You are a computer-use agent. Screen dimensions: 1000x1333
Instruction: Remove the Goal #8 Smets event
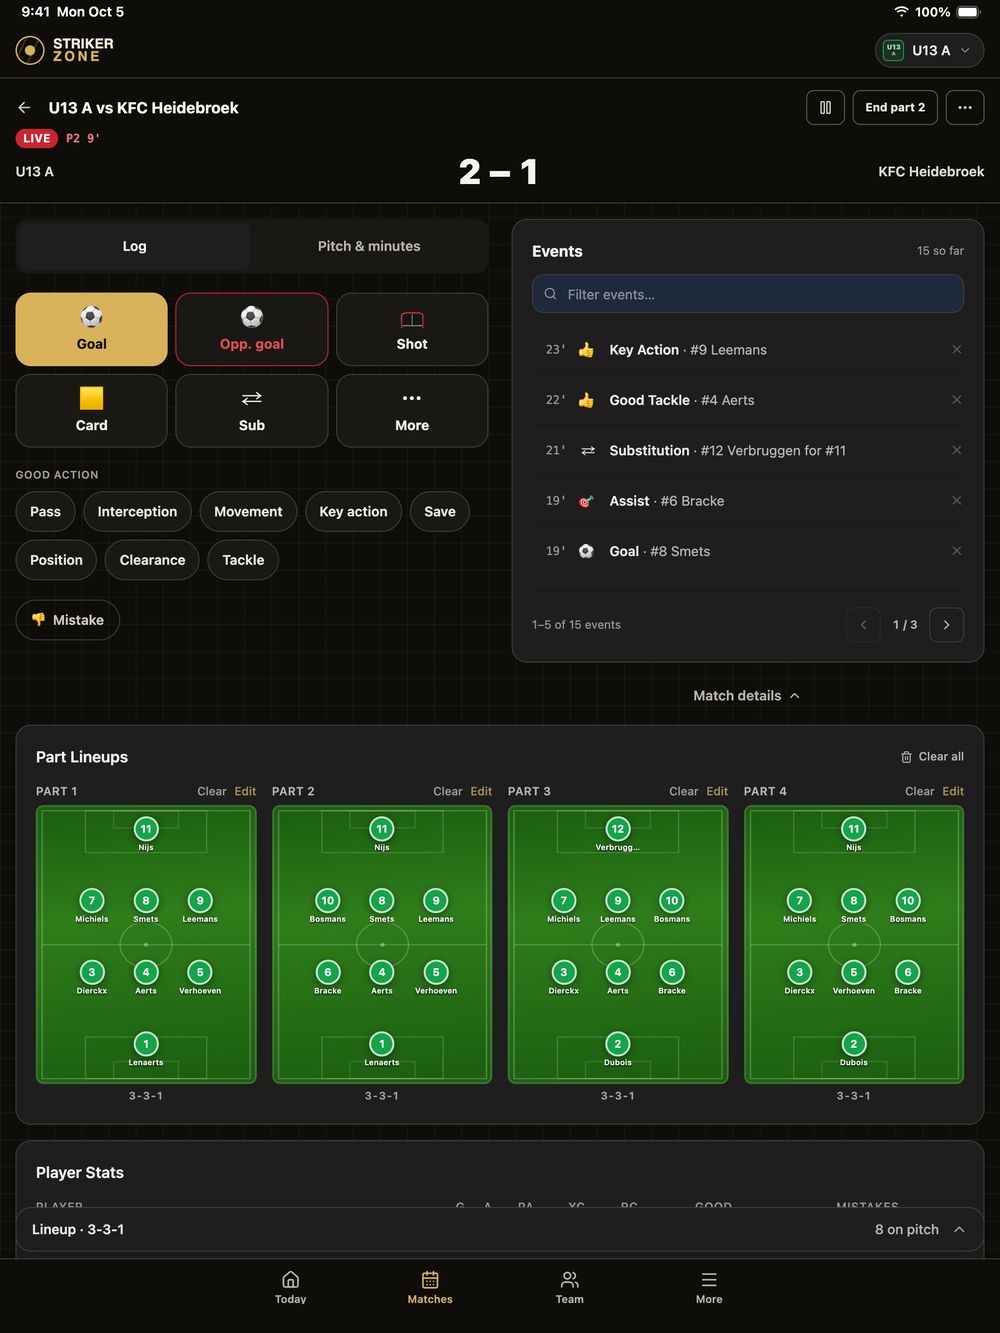(x=957, y=551)
